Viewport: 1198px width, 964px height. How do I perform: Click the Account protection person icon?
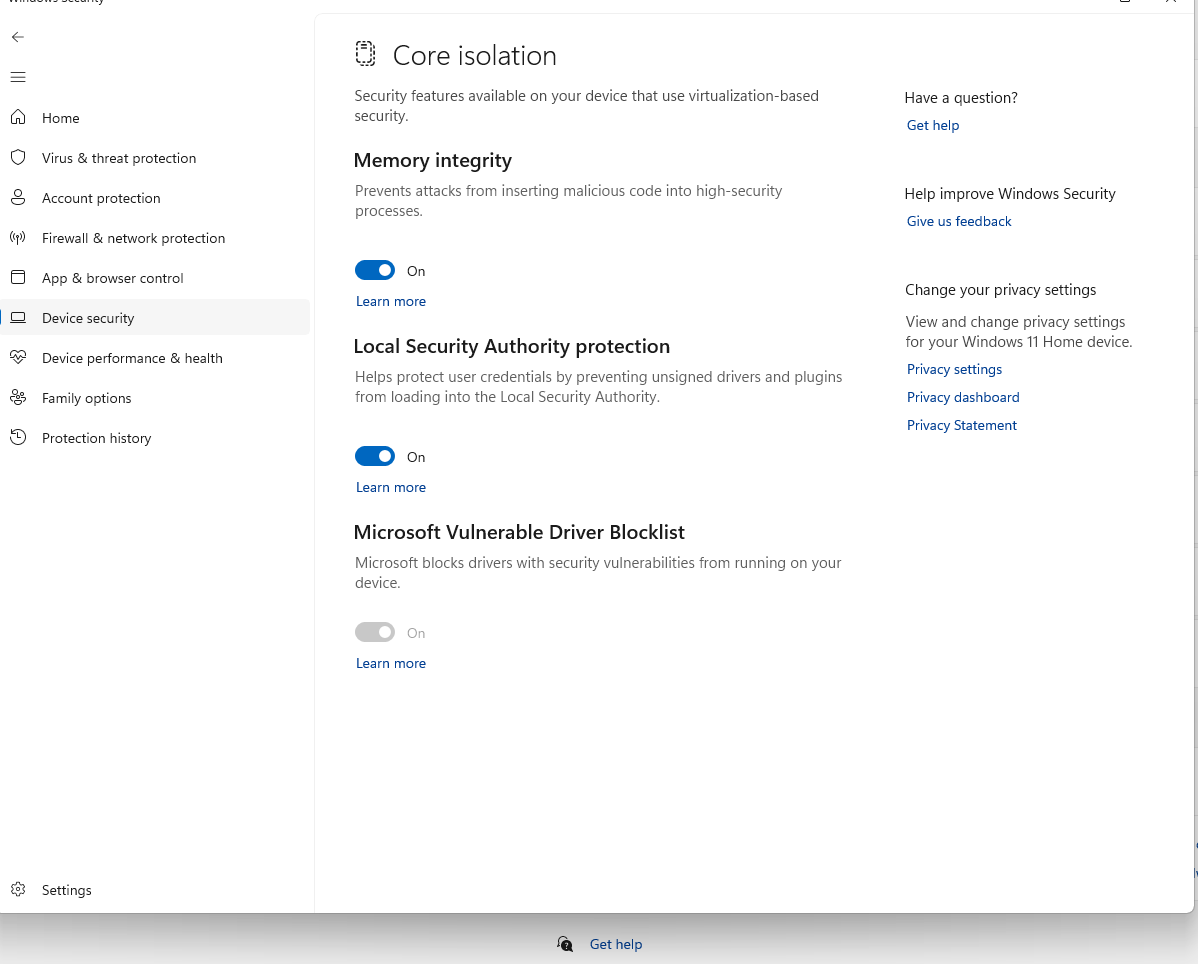[x=18, y=198]
